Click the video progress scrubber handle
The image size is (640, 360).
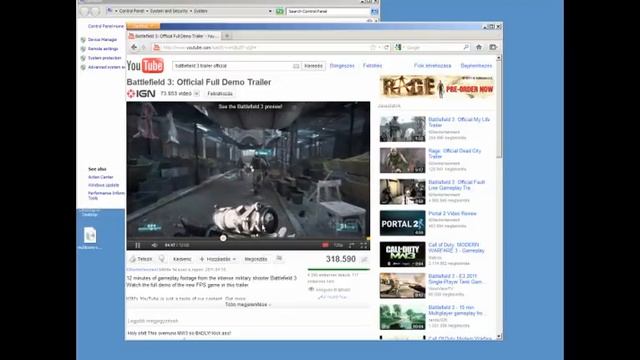tap(223, 238)
